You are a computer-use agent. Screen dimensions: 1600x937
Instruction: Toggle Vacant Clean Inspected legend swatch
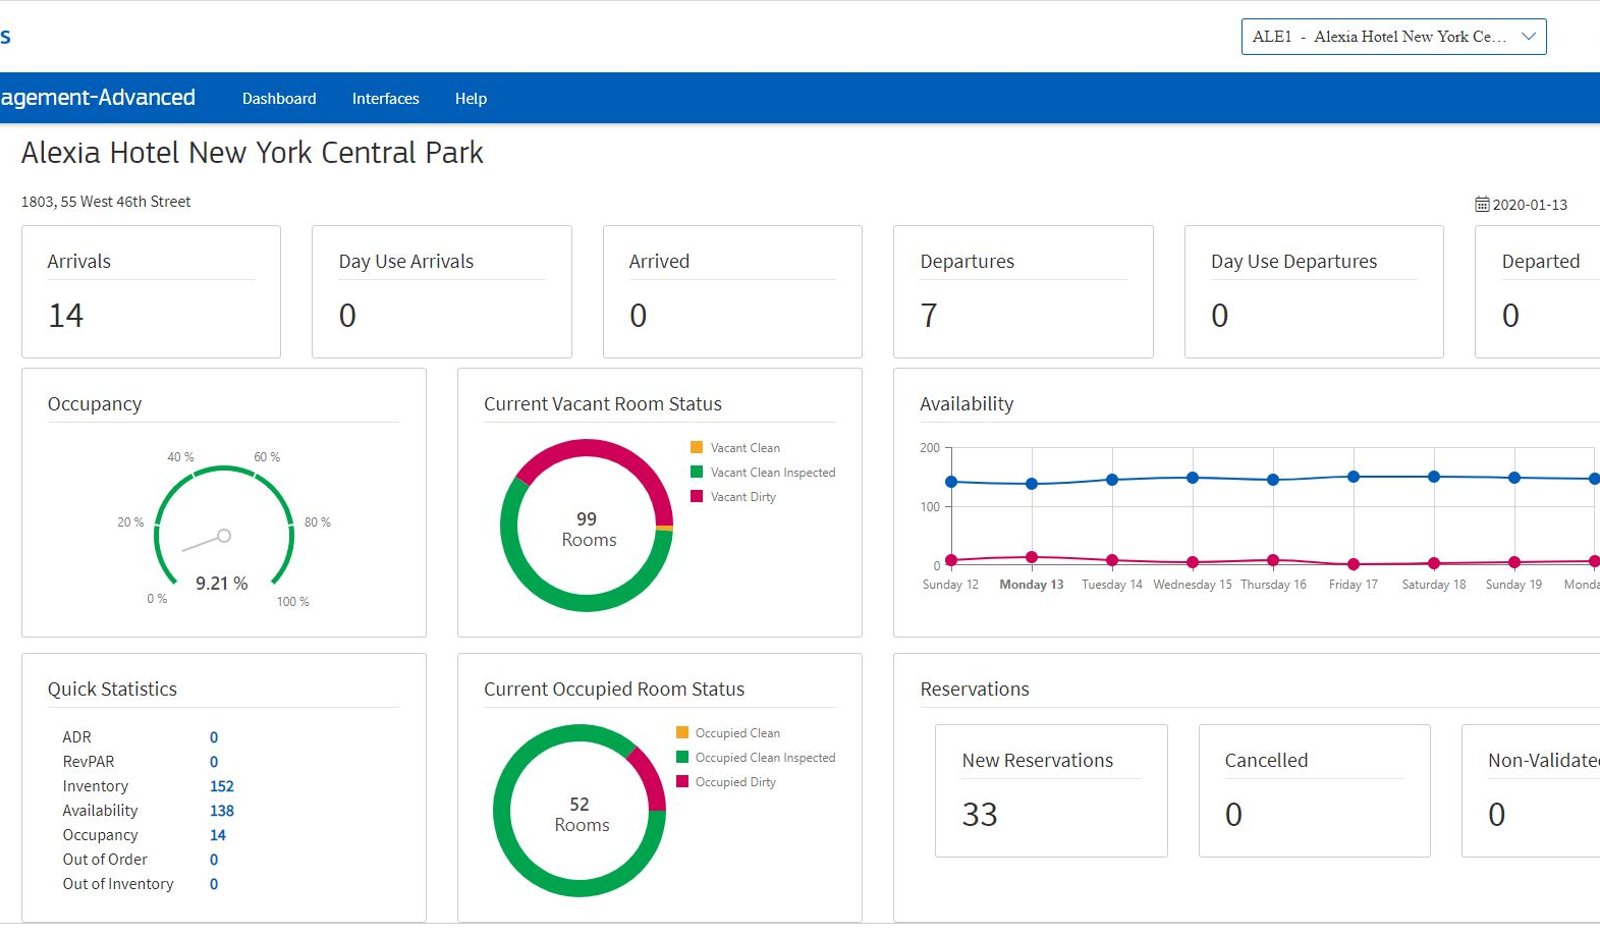click(x=697, y=472)
